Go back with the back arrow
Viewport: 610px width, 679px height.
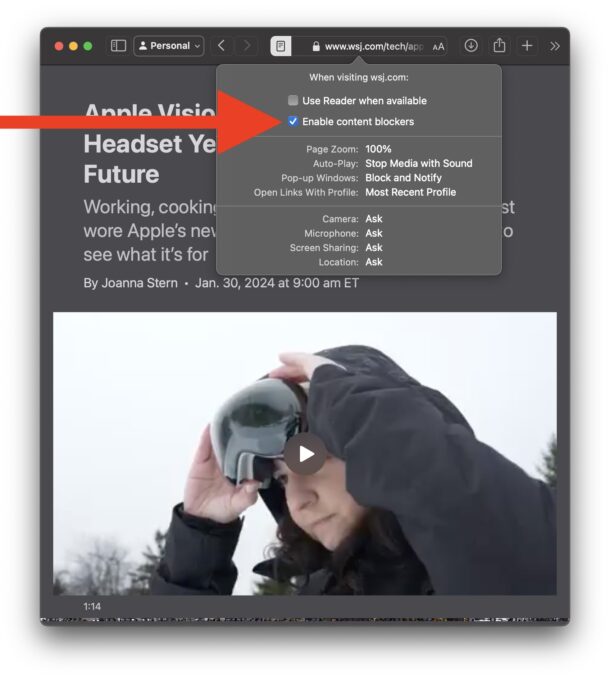[x=221, y=46]
